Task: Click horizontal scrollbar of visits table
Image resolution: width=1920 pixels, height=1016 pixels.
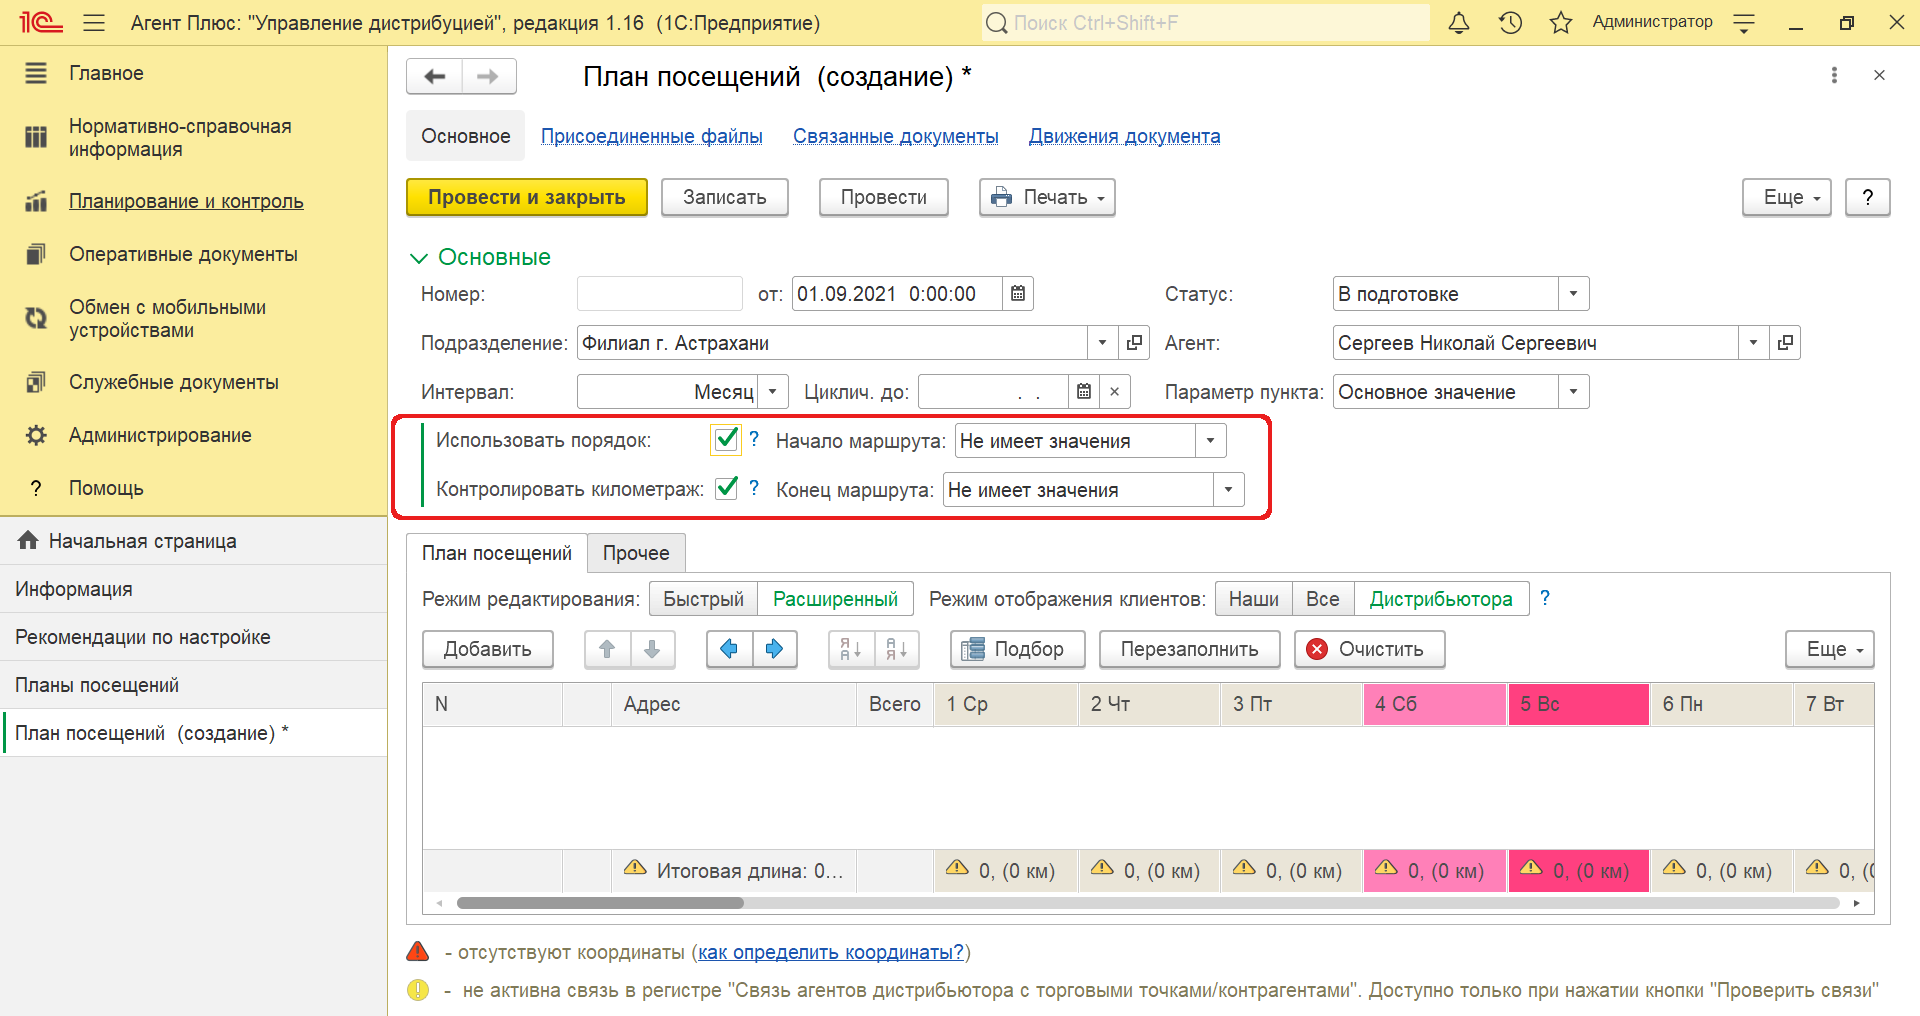Action: coord(600,903)
